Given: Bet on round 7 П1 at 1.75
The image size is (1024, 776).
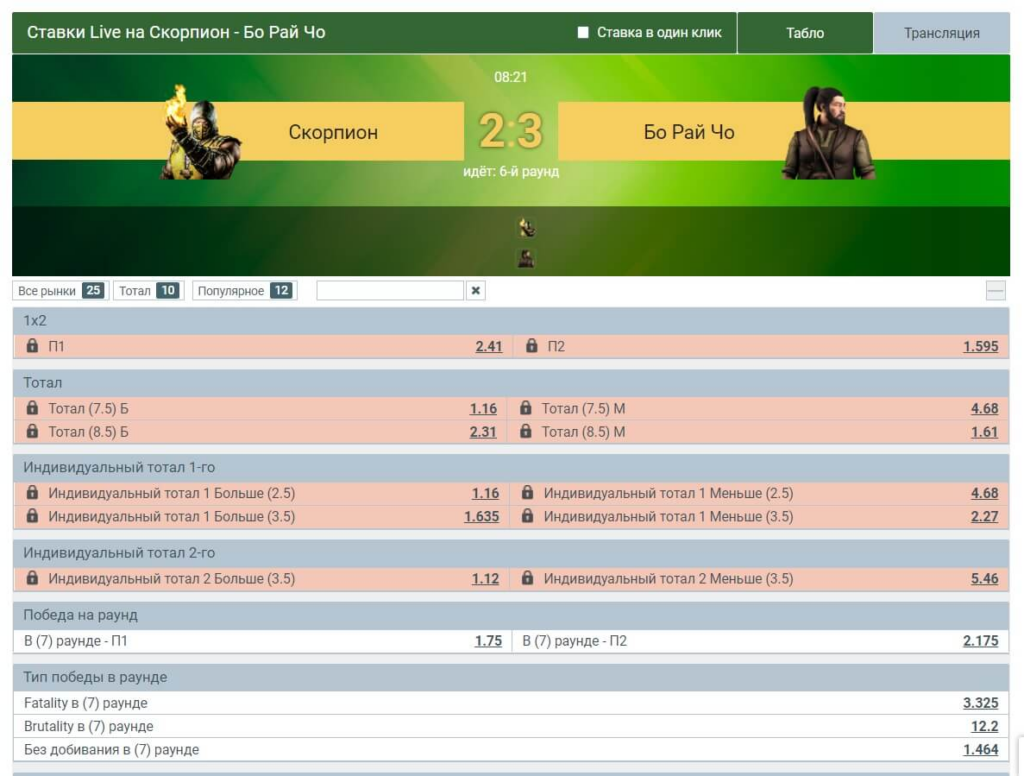Looking at the screenshot, I should 488,641.
